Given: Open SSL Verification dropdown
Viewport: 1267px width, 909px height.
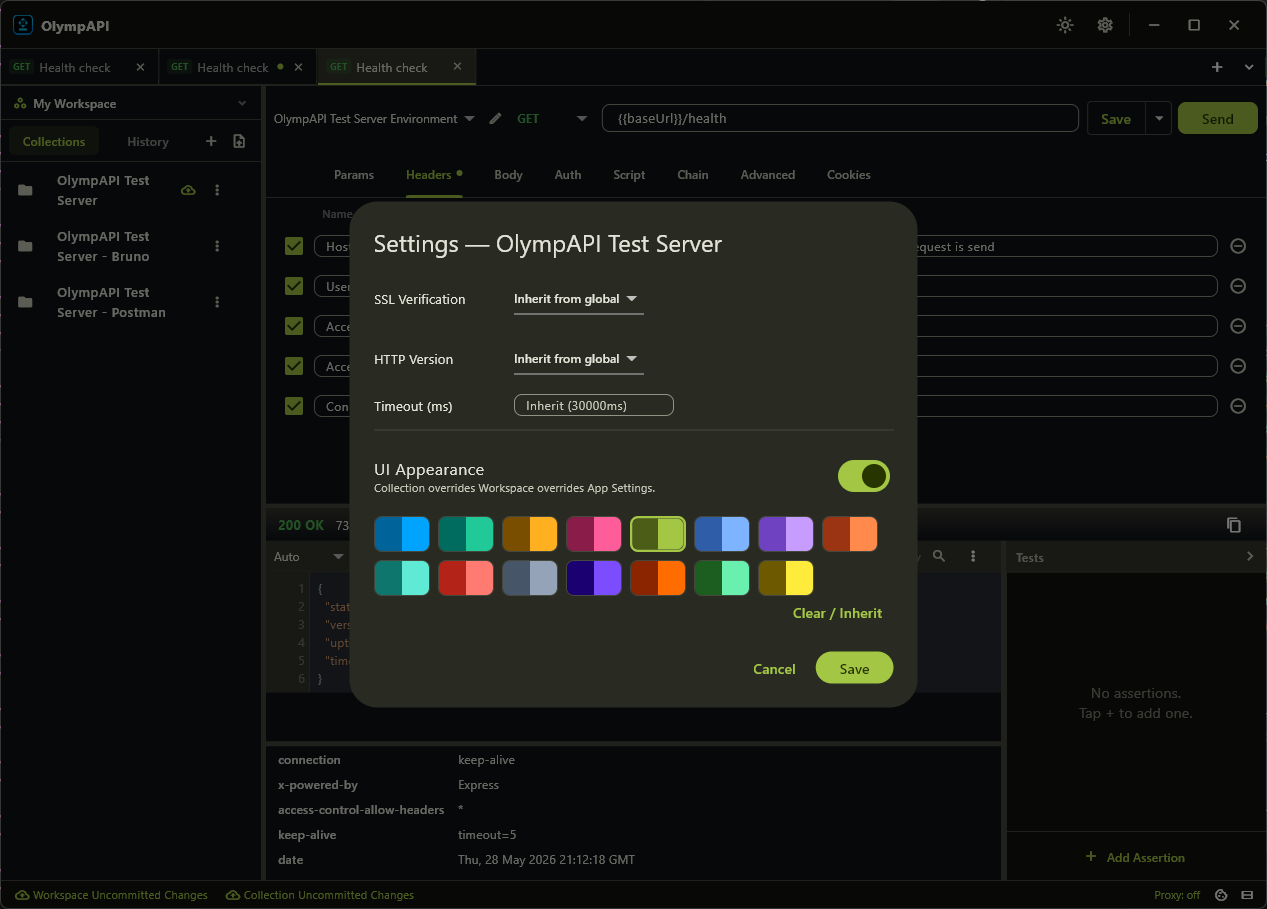Looking at the screenshot, I should pyautogui.click(x=578, y=299).
